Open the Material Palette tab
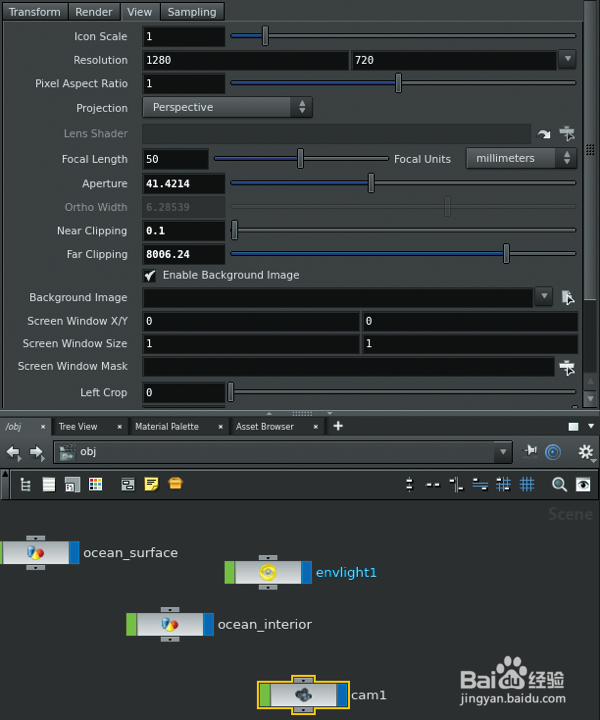 [167, 426]
